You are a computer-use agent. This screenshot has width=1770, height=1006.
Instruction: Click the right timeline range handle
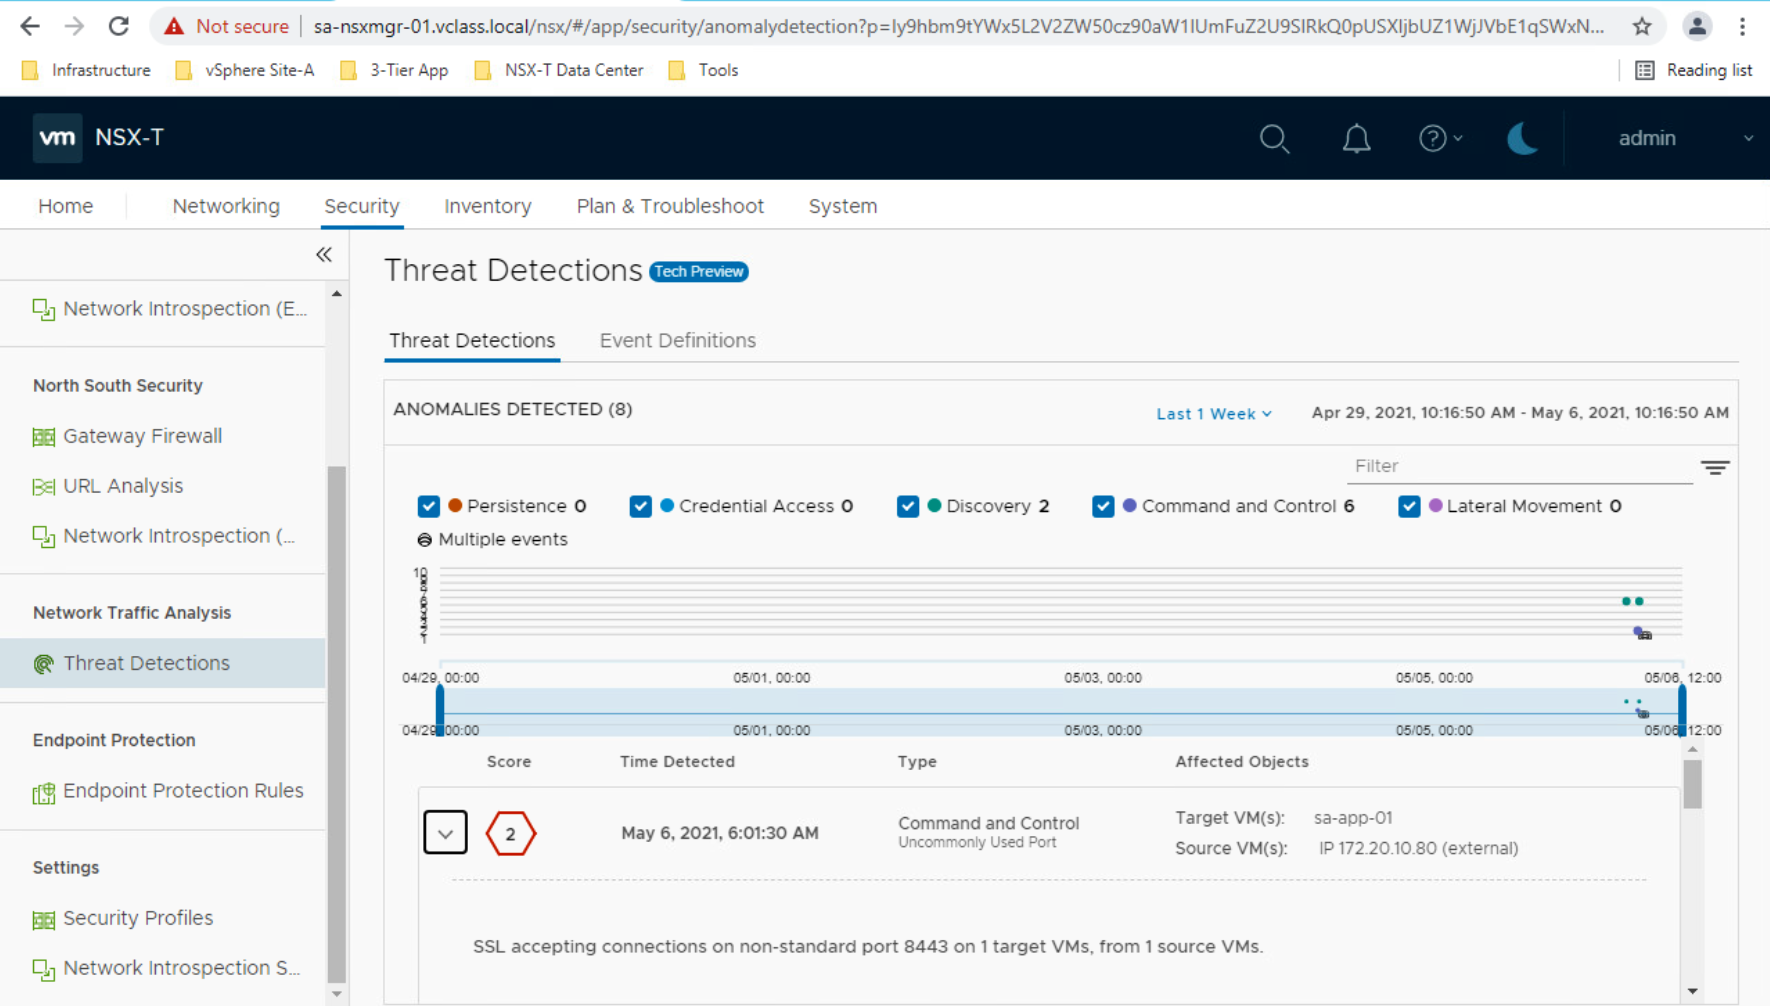1682,710
